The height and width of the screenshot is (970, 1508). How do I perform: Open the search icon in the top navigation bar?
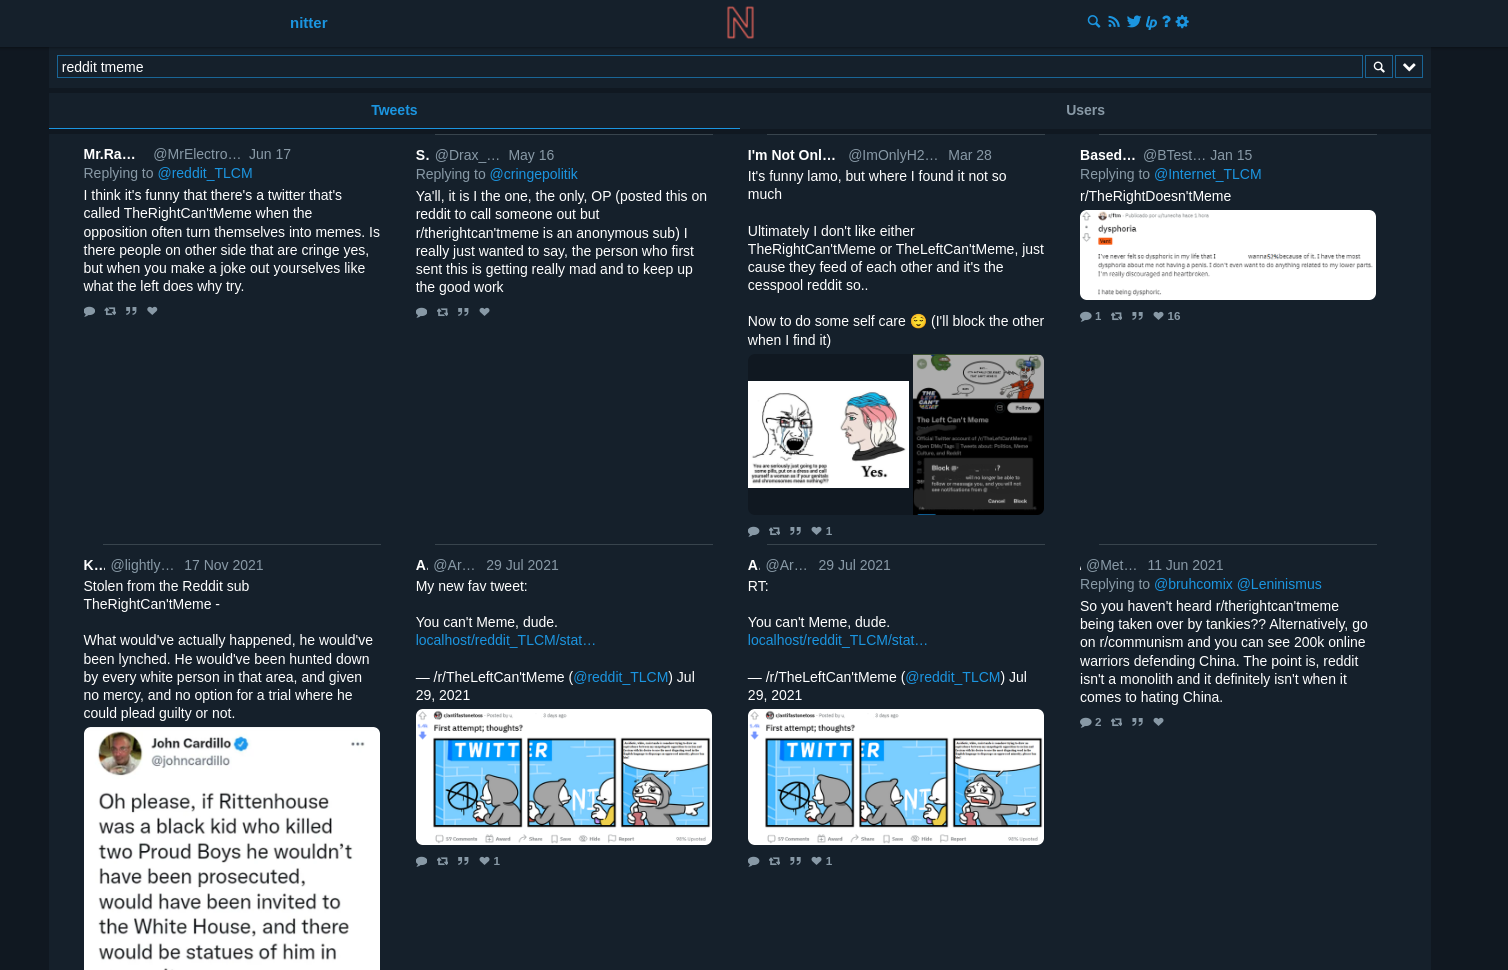(x=1093, y=21)
